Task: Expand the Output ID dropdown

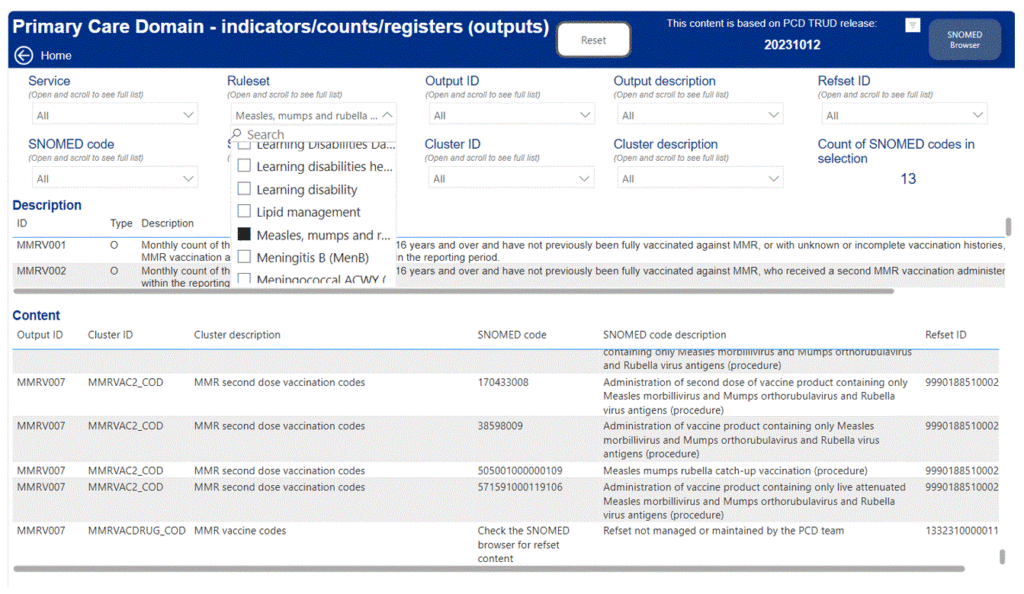Action: 511,115
